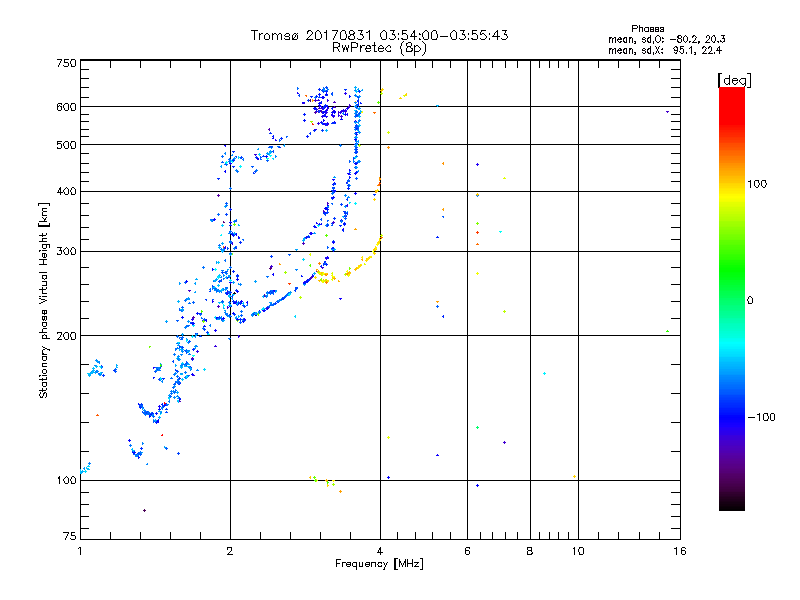Click the x-axis label '4'
Screen dimensions: 800x600
coord(380,551)
